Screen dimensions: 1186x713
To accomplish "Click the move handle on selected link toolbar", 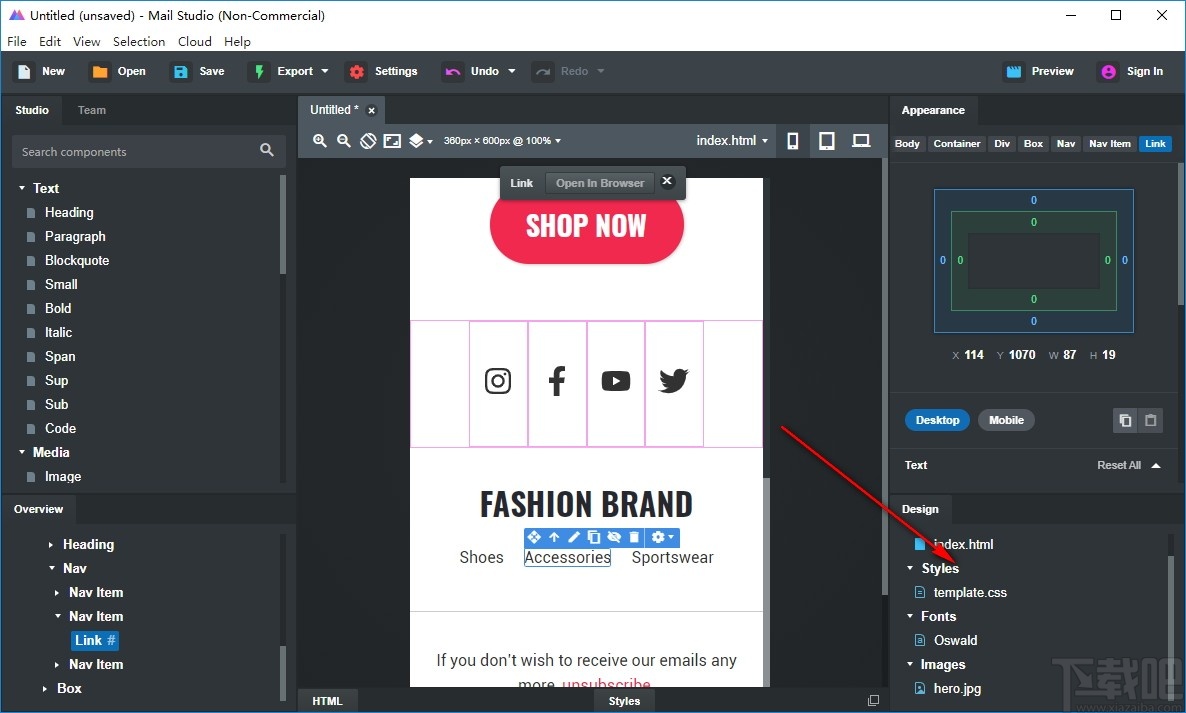I will [534, 537].
